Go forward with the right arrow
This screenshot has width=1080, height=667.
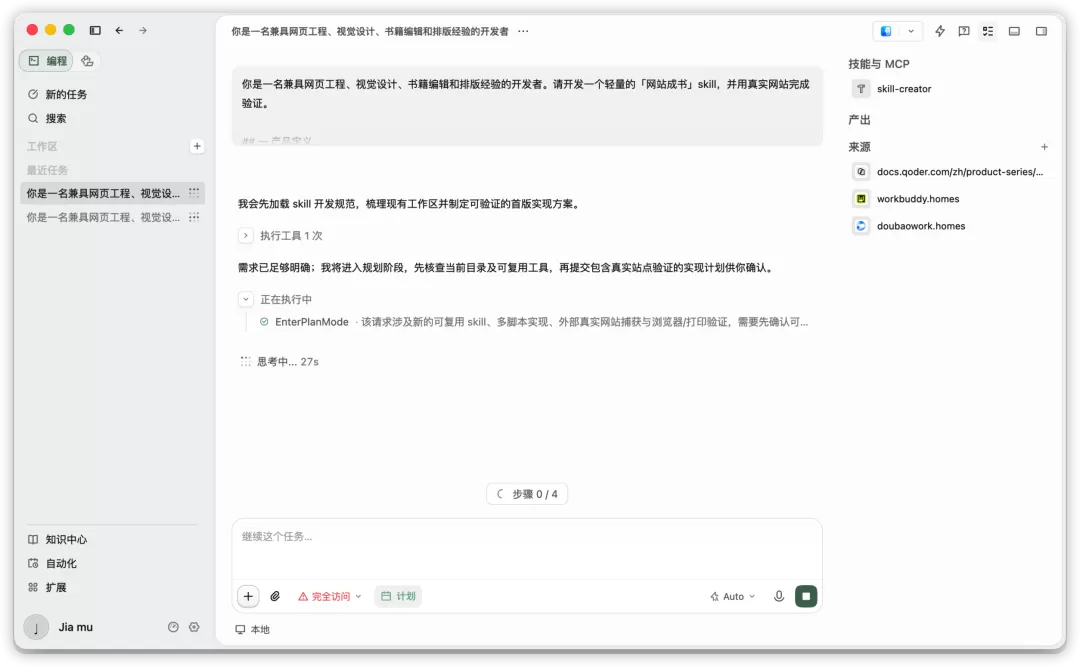click(143, 30)
